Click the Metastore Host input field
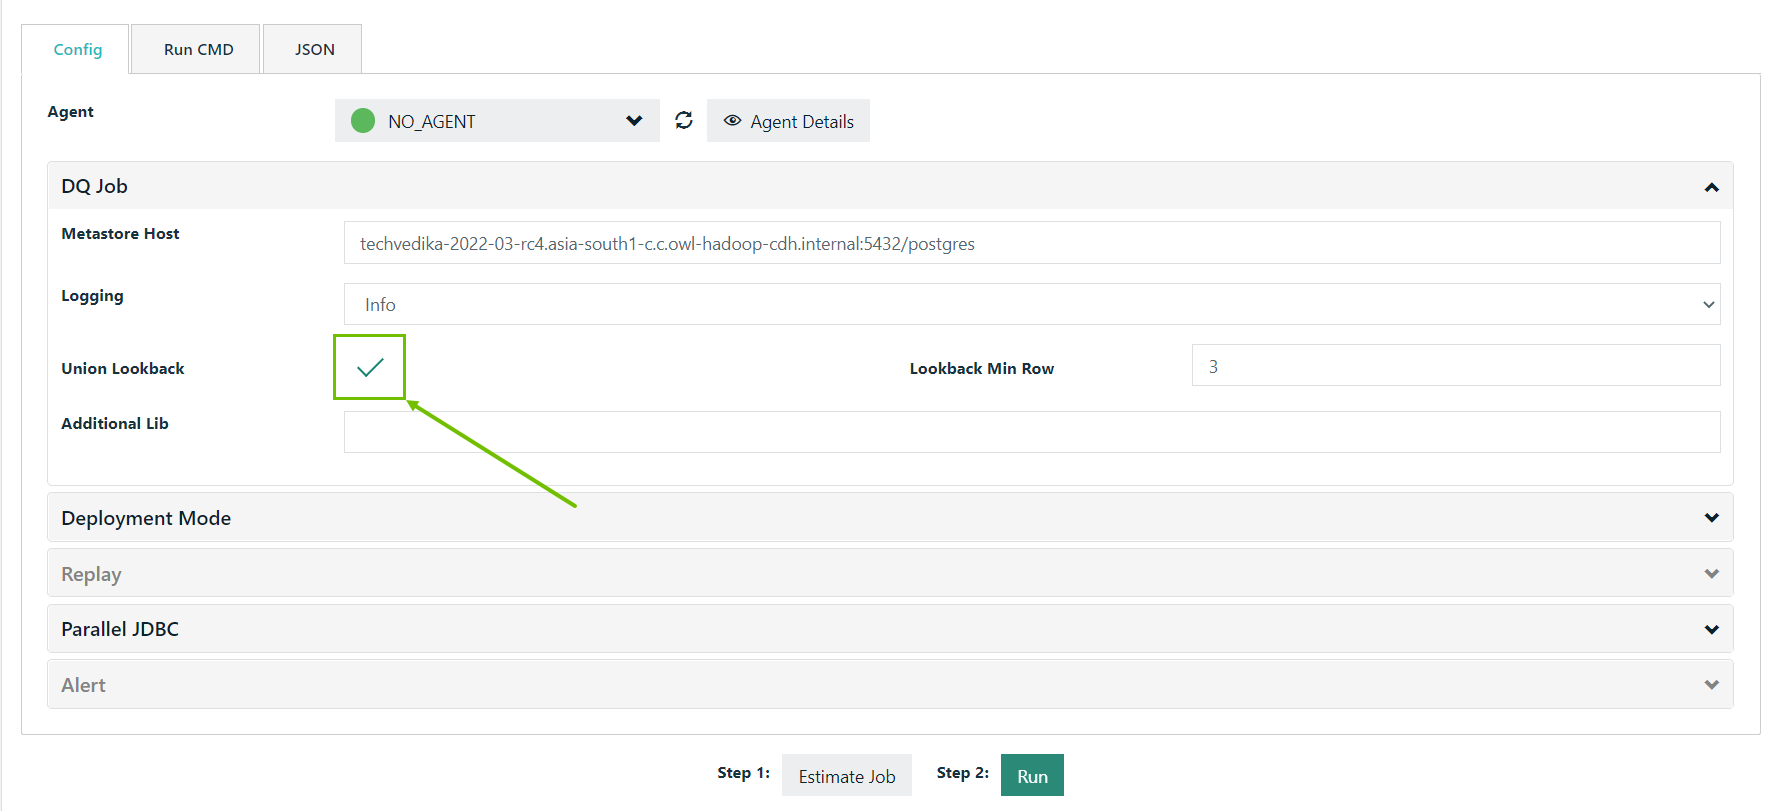 point(1031,243)
